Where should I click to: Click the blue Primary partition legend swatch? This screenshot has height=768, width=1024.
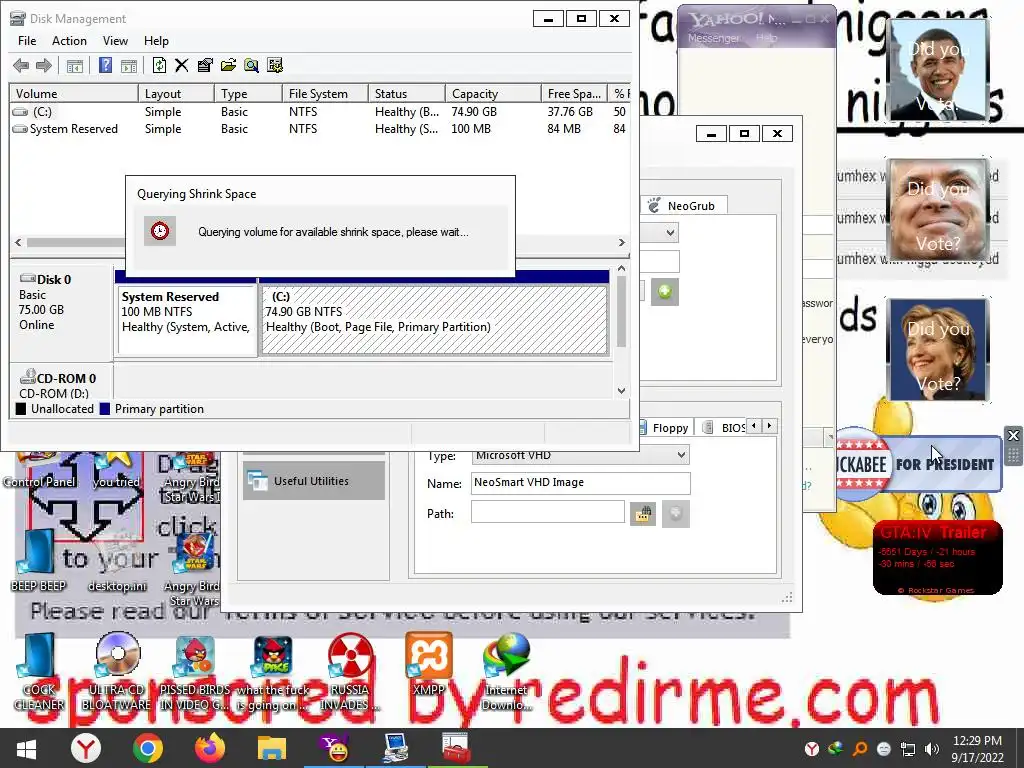tap(104, 409)
